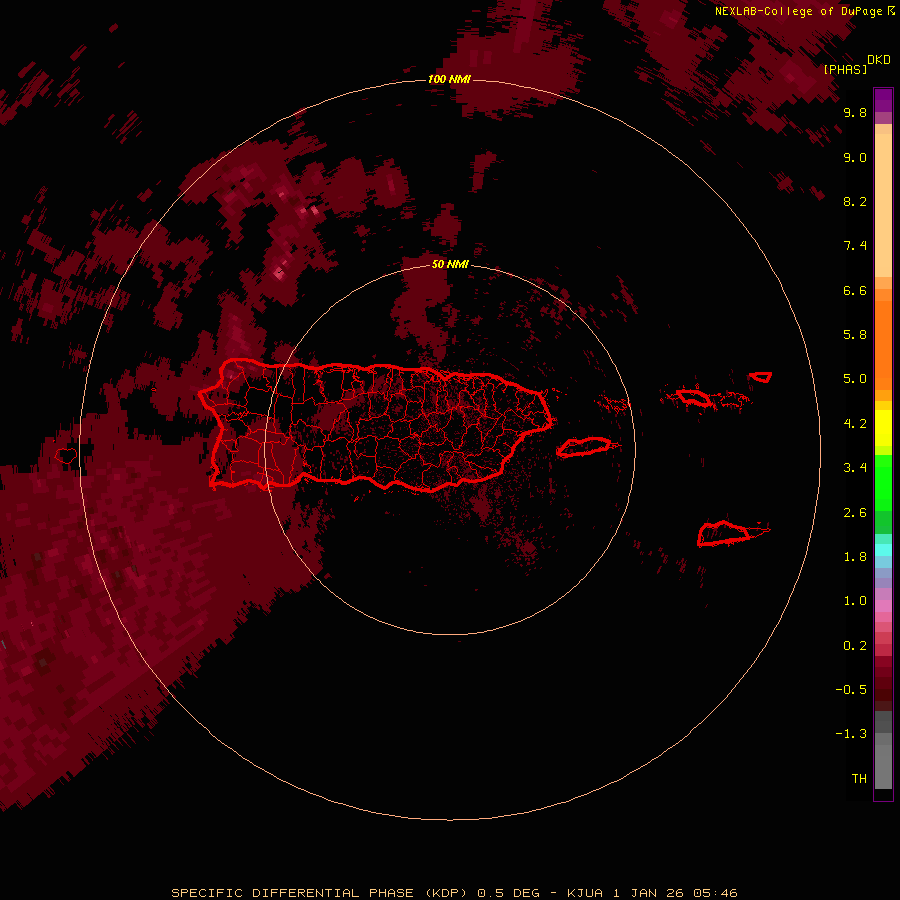Screen dimensions: 900x900
Task: Click the 6.6 scale value
Action: 855,290
